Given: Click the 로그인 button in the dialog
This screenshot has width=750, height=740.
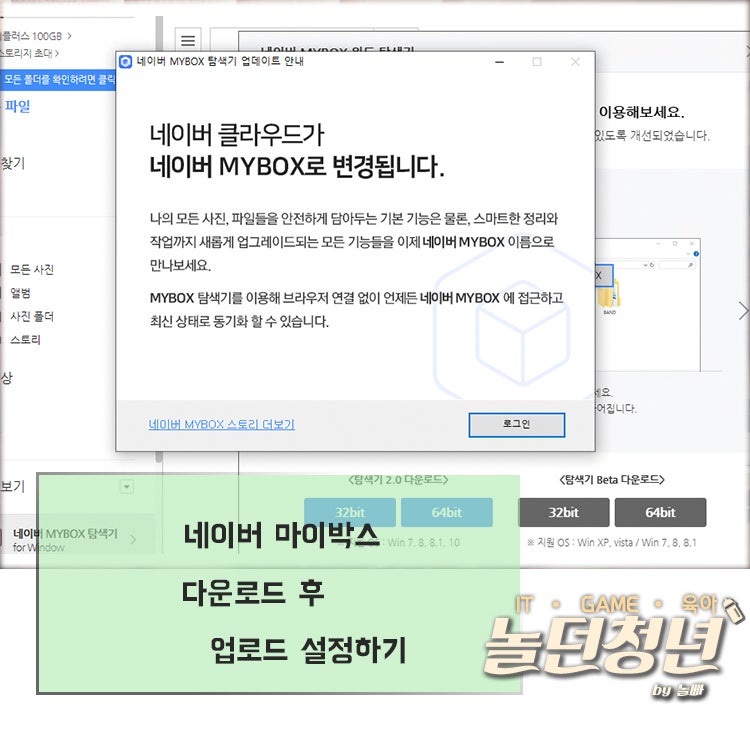Looking at the screenshot, I should tap(517, 424).
